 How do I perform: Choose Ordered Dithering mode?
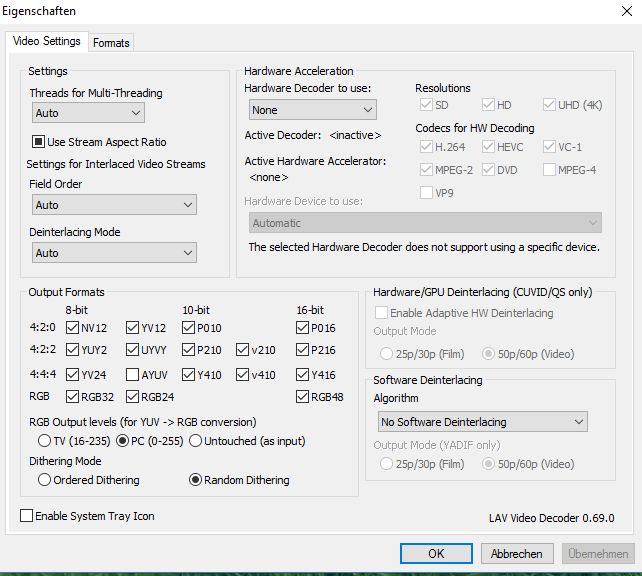[x=44, y=479]
